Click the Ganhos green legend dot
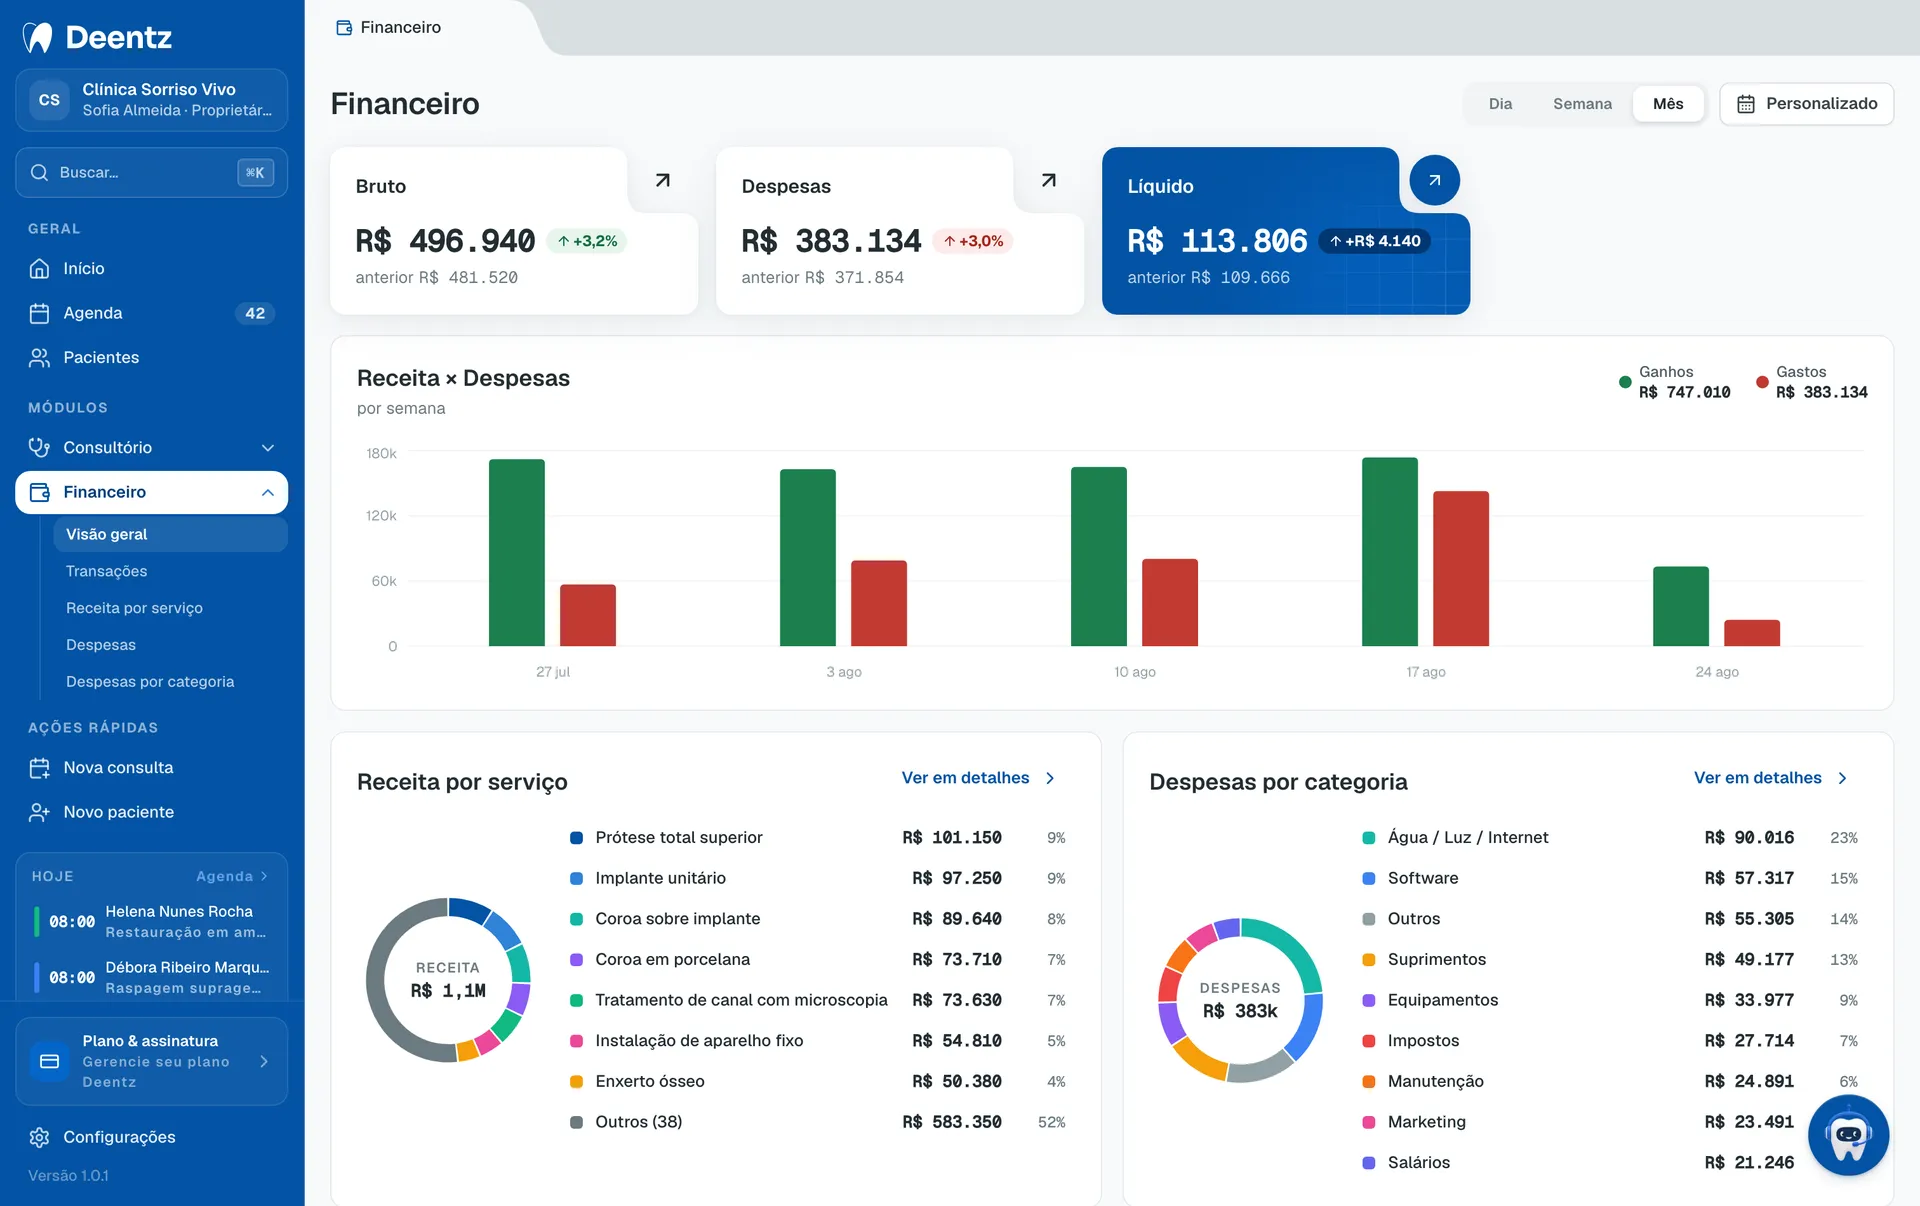Screen dimensions: 1920x1206 [1625, 382]
